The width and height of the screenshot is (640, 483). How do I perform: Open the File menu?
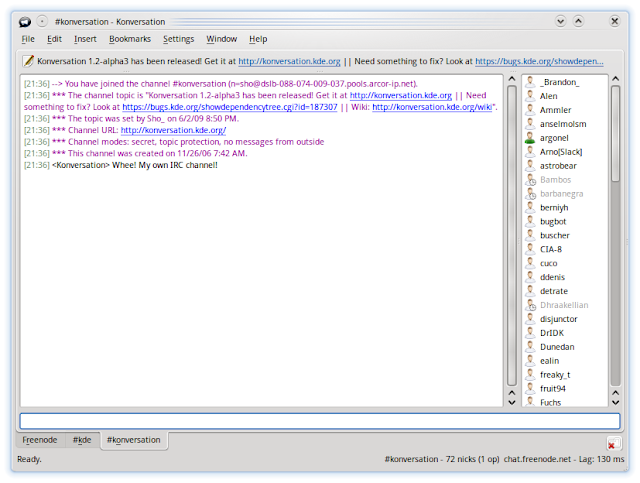click(28, 39)
